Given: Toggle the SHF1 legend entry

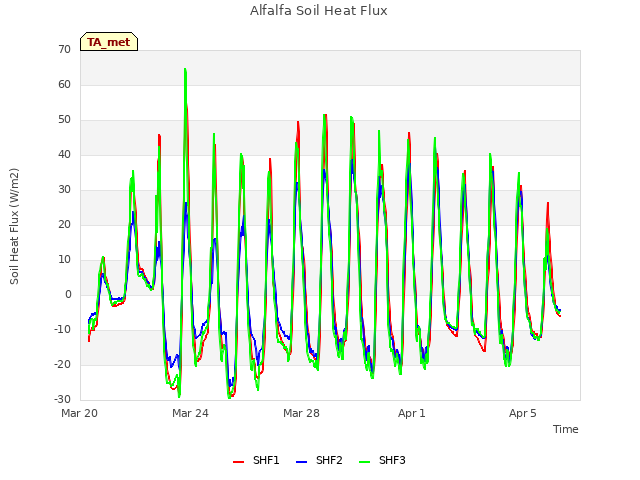Looking at the screenshot, I should (x=256, y=460).
